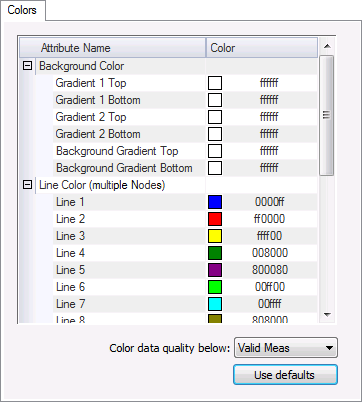Click the 800080 hex value
The image size is (362, 402).
(270, 270)
